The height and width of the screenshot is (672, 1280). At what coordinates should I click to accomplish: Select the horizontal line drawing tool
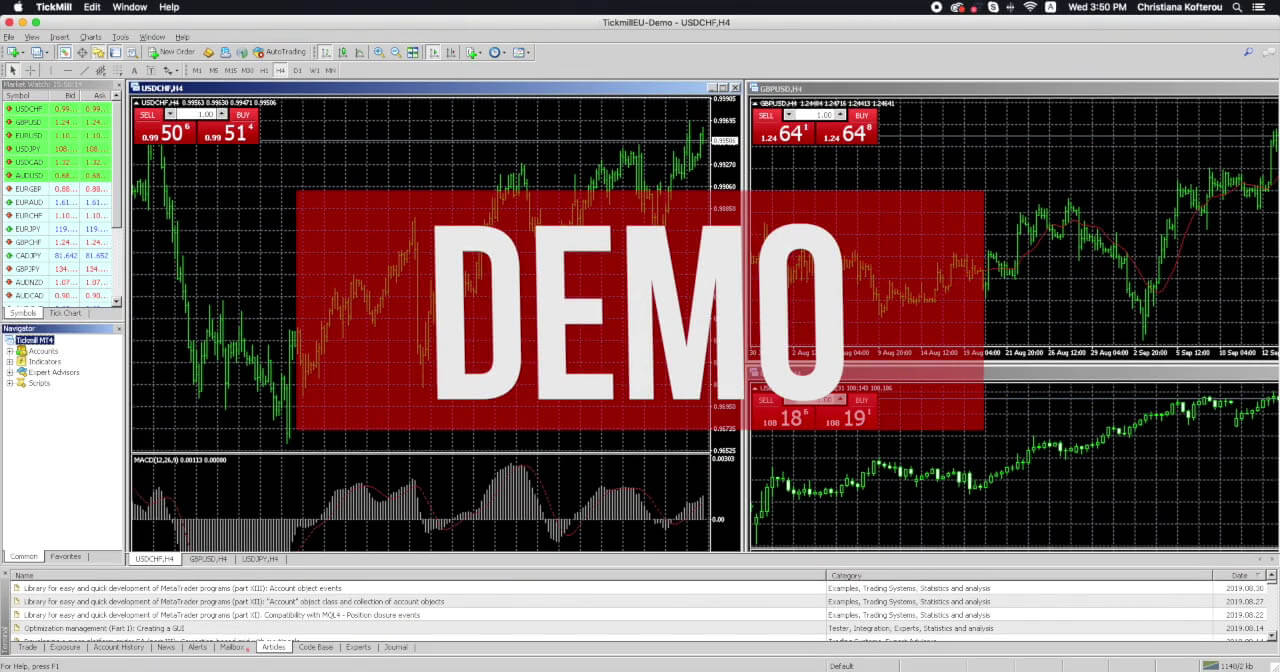tap(67, 70)
